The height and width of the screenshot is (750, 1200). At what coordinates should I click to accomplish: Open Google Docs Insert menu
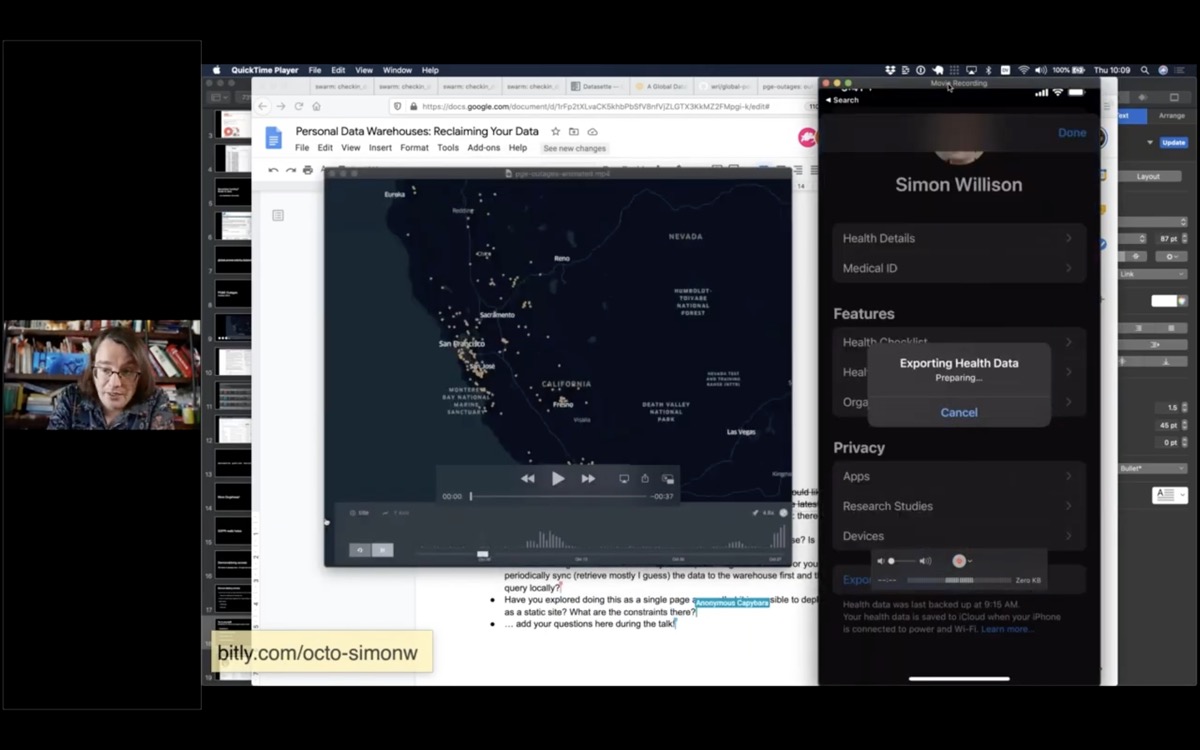[x=380, y=148]
